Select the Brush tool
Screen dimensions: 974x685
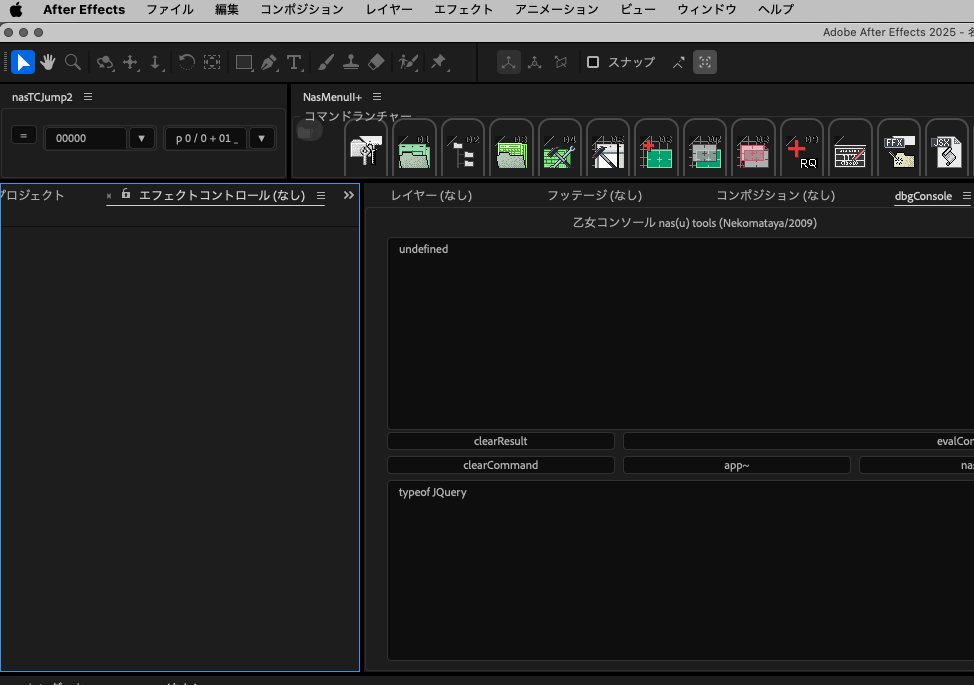325,62
